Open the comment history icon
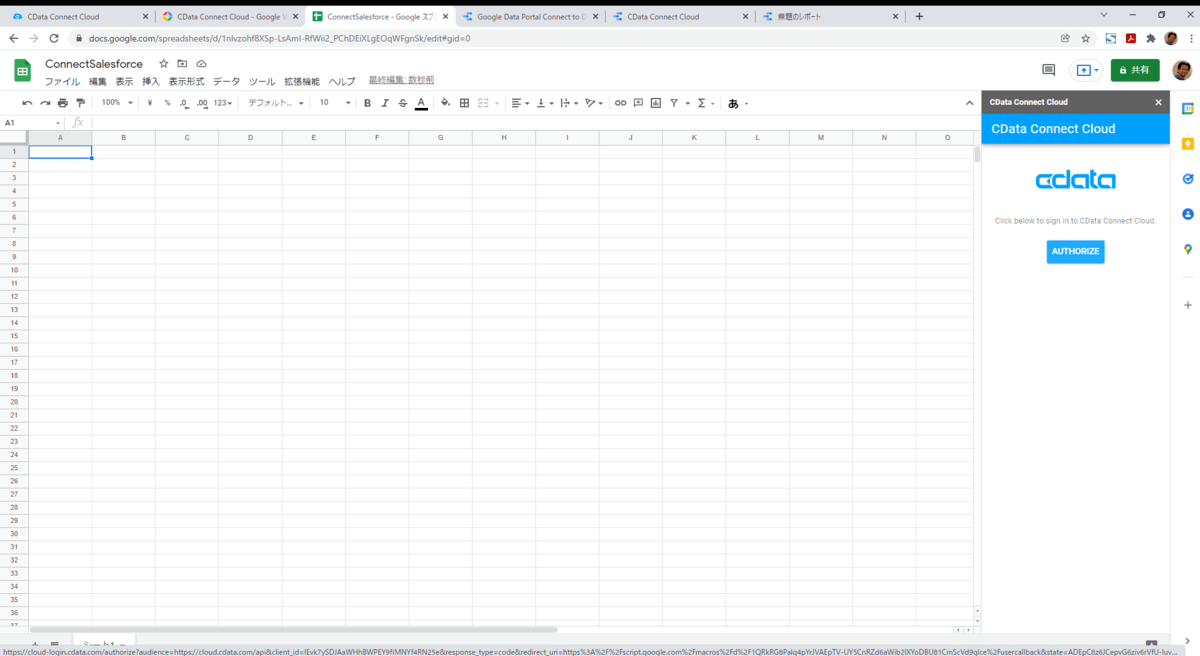Image resolution: width=1200 pixels, height=656 pixels. click(x=1049, y=70)
